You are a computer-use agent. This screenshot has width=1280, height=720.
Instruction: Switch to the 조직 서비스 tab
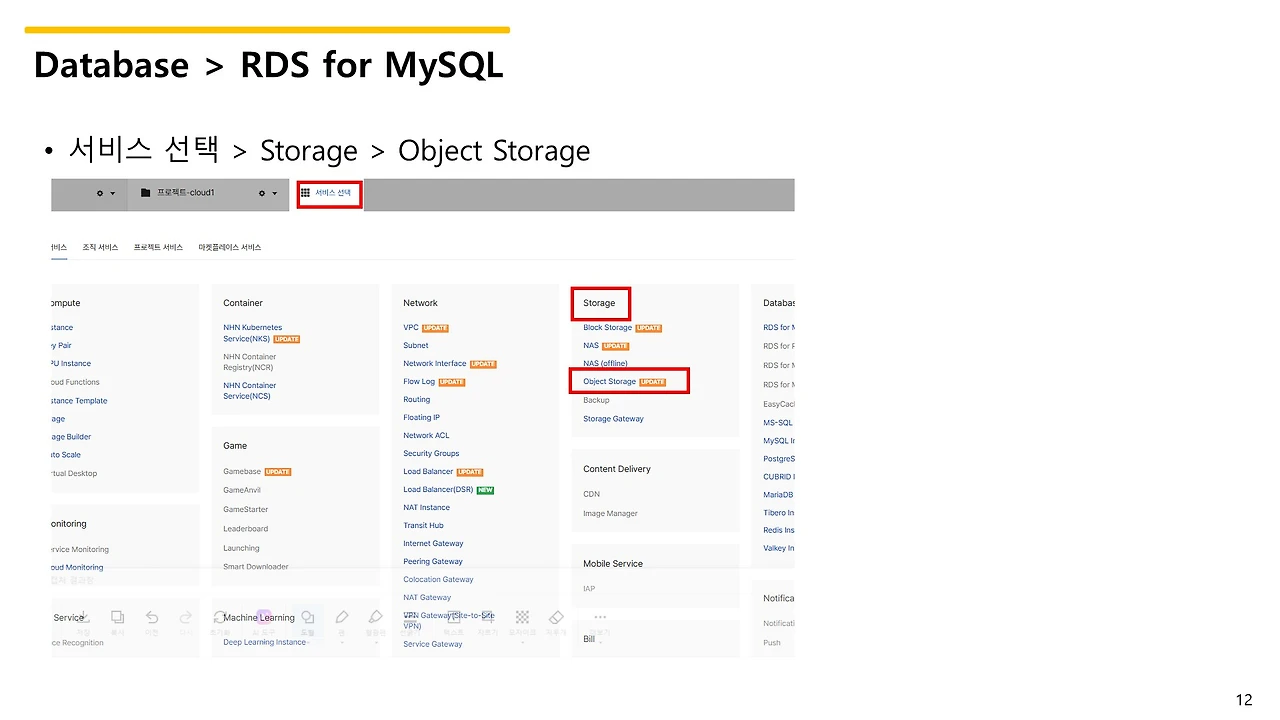(x=100, y=247)
